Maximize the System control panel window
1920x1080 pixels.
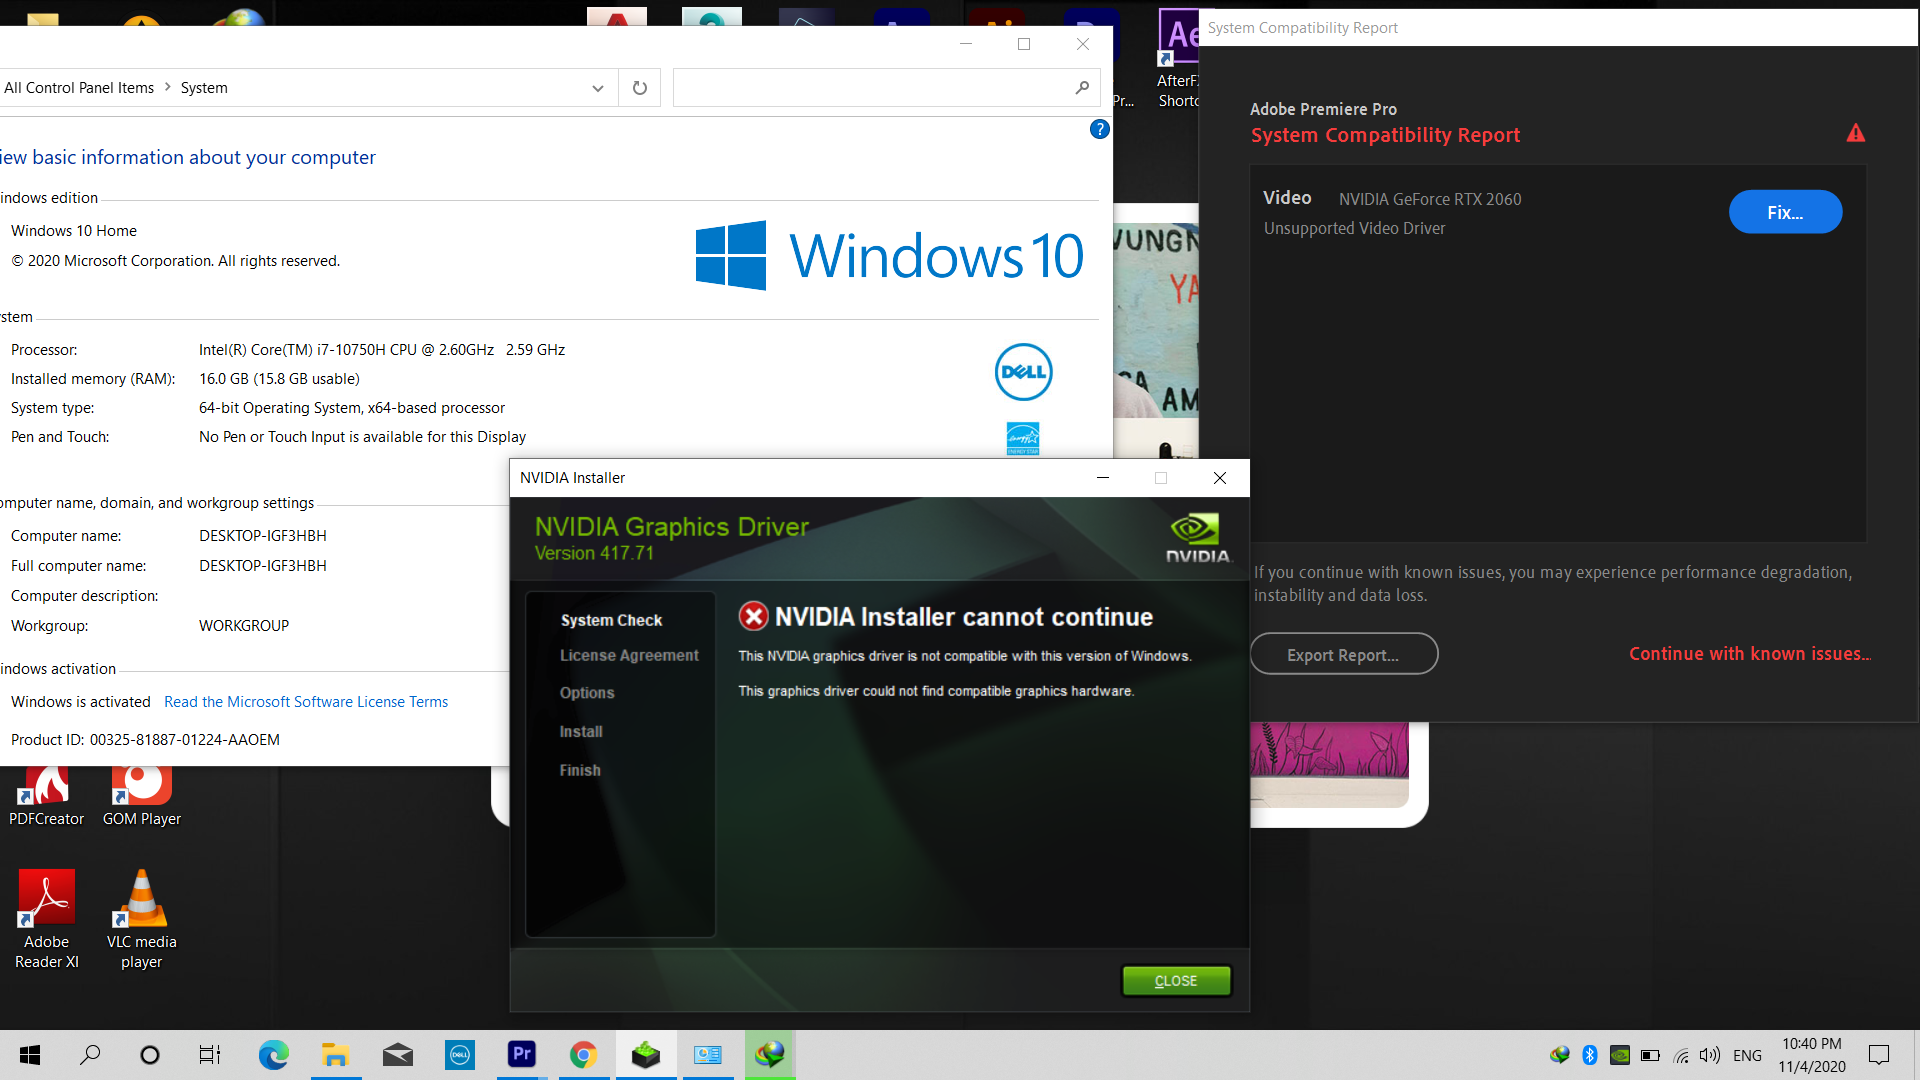tap(1024, 44)
